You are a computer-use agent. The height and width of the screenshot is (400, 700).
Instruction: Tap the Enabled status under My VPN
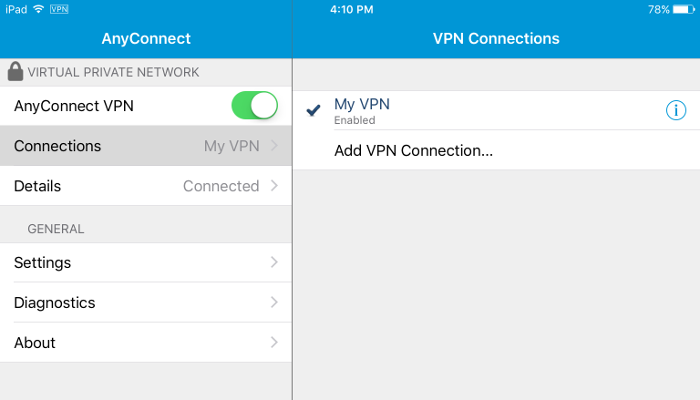point(354,120)
